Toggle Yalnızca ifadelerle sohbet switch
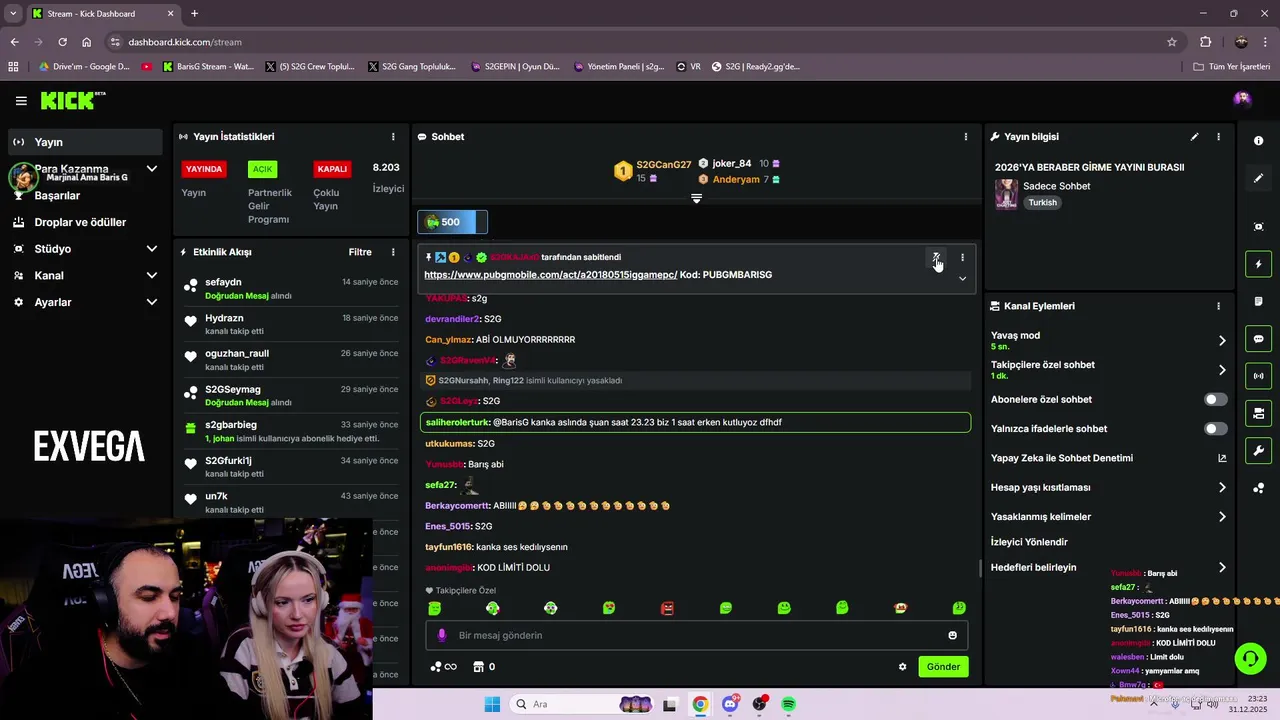This screenshot has width=1280, height=720. coord(1215,428)
